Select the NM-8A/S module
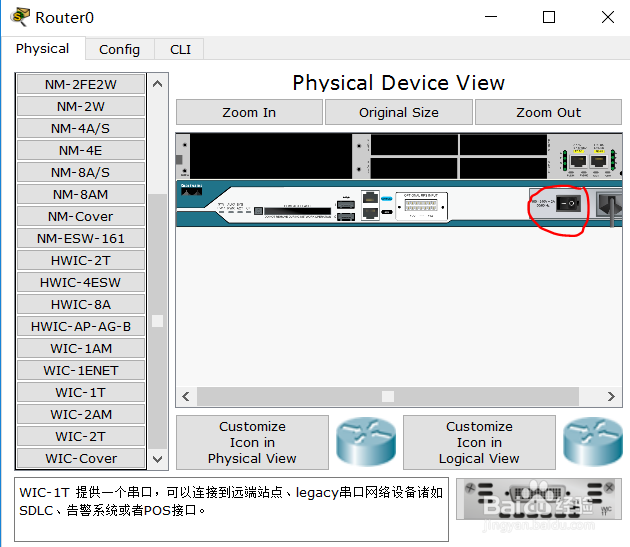630x547 pixels. tap(81, 172)
